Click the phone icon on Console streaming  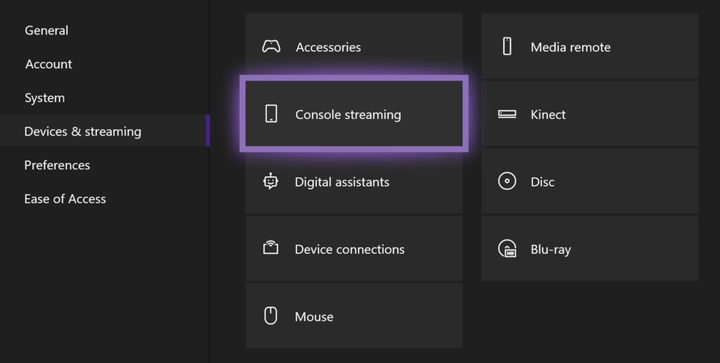pos(271,114)
